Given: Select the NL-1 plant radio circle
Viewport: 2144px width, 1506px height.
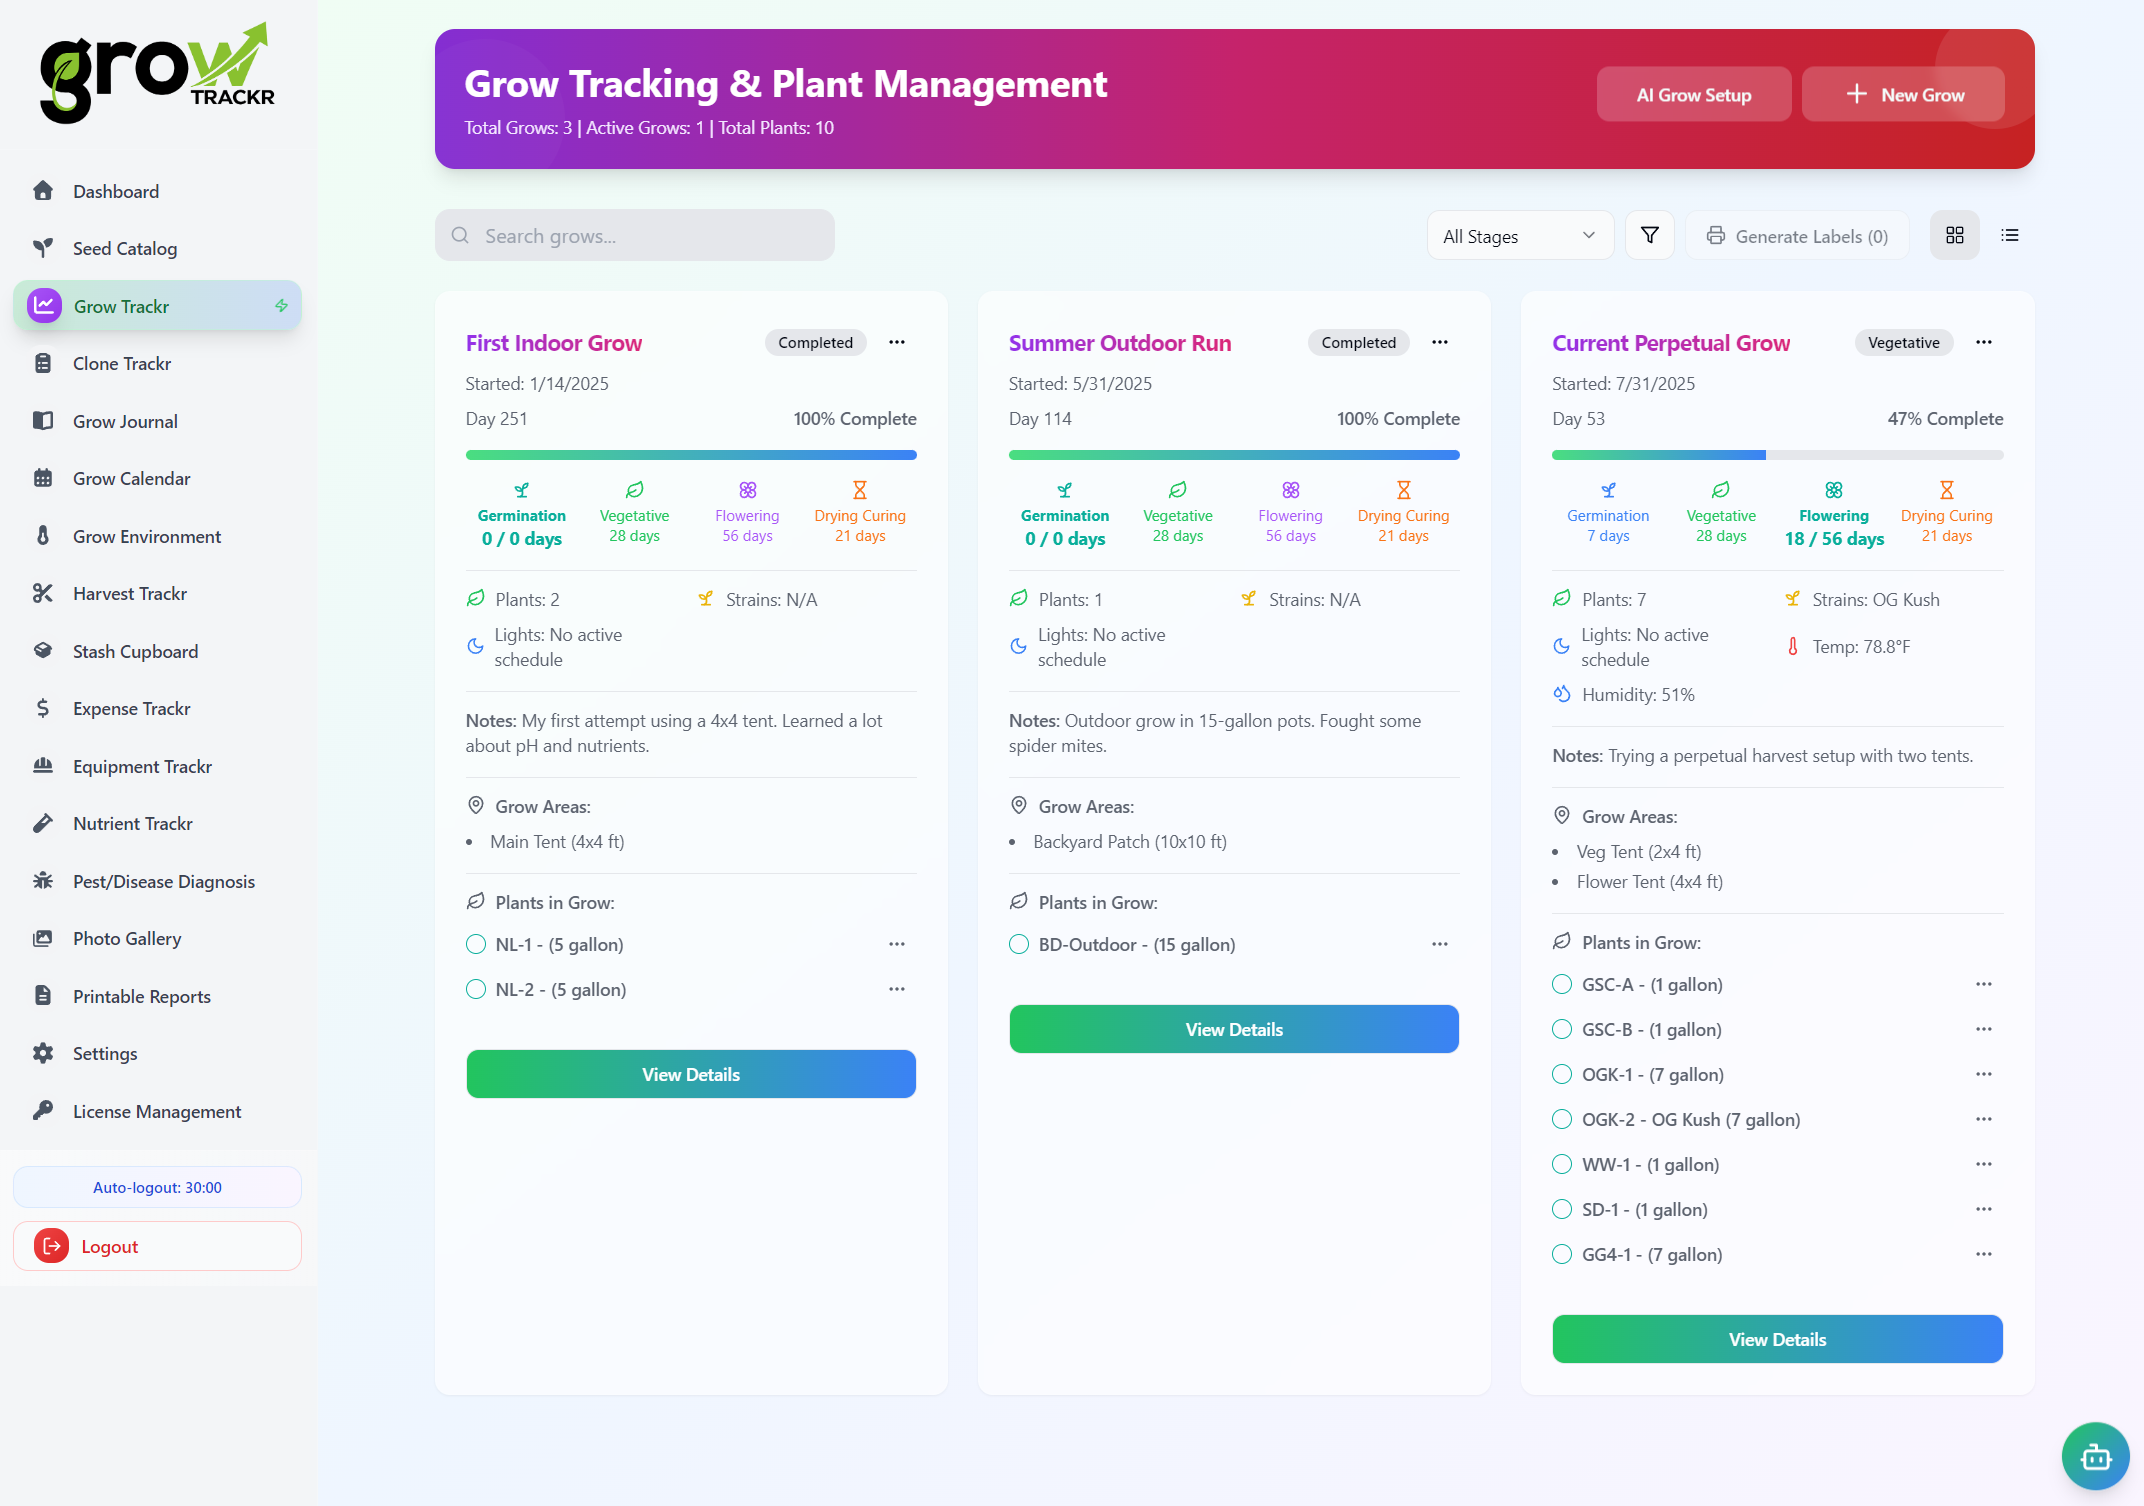Looking at the screenshot, I should click(x=476, y=944).
